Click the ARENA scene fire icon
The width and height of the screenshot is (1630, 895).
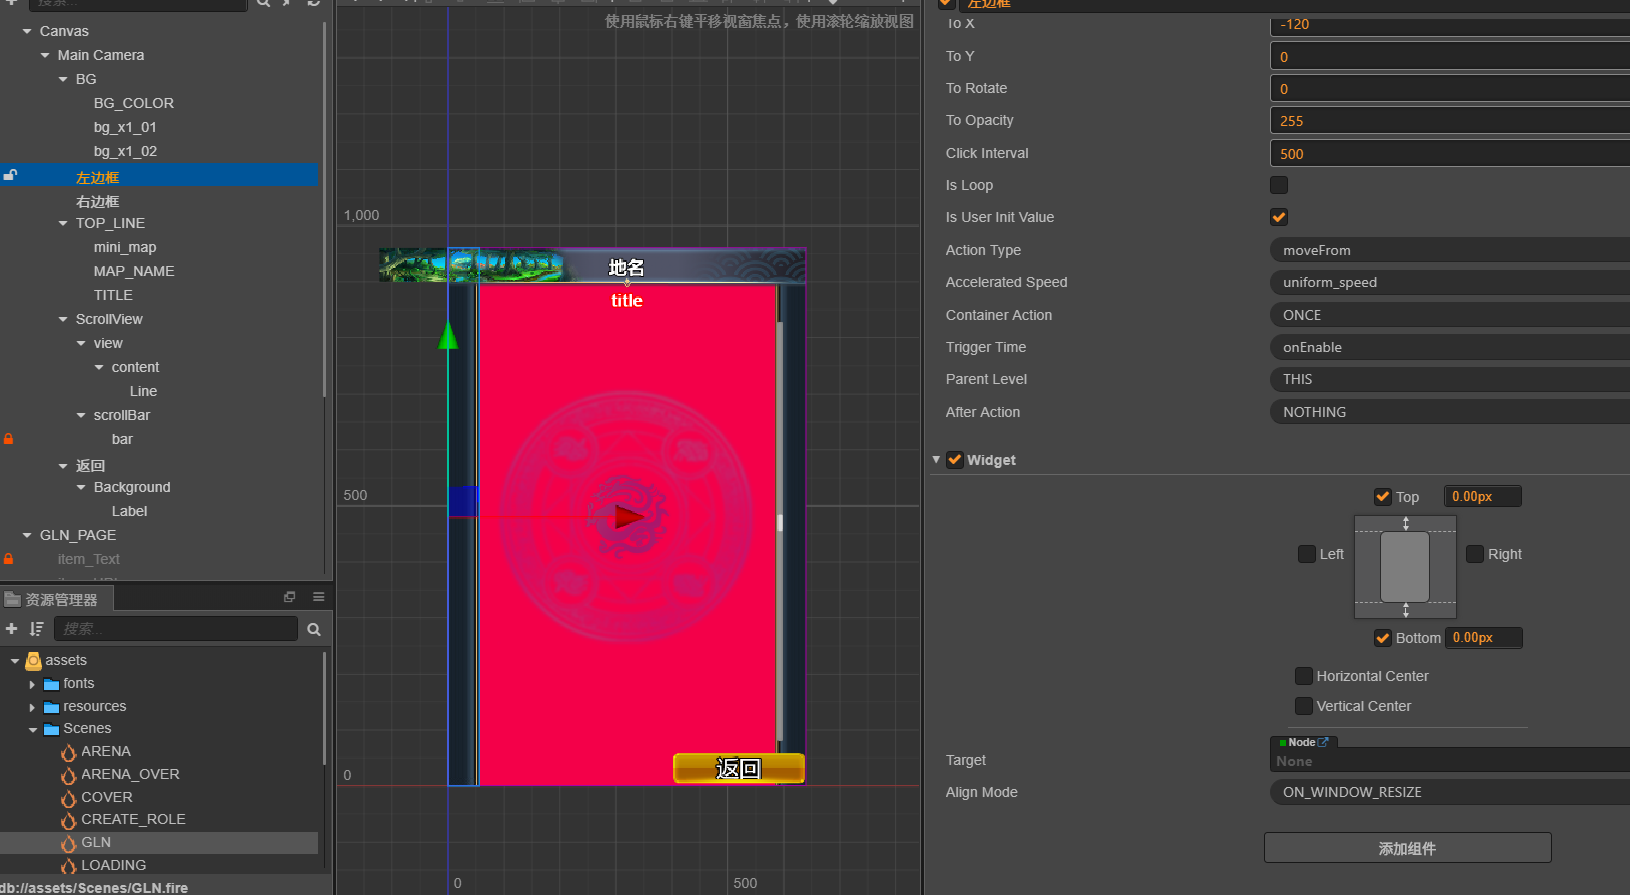click(x=68, y=752)
